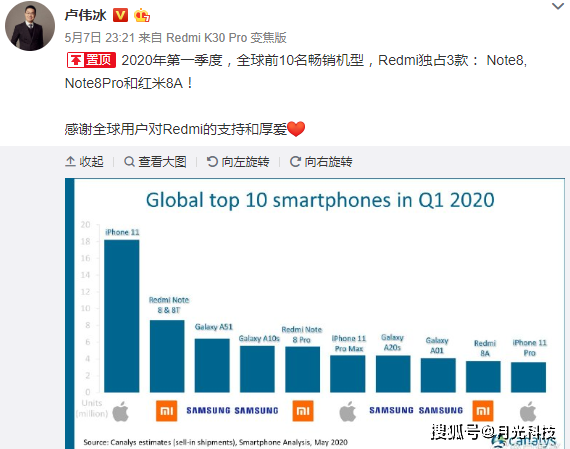Click the iPhone 11 Pro Max label
Screen dimensions: 570x449
coord(349,344)
